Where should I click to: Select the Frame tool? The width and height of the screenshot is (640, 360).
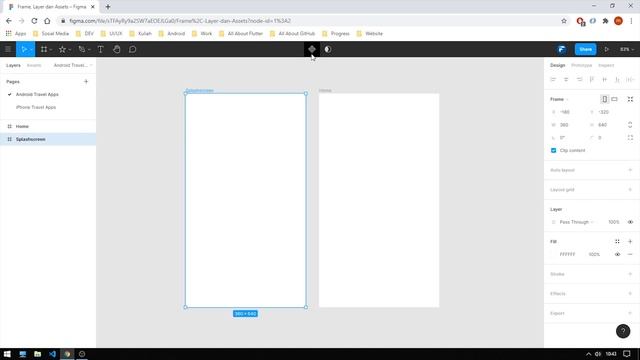point(44,49)
